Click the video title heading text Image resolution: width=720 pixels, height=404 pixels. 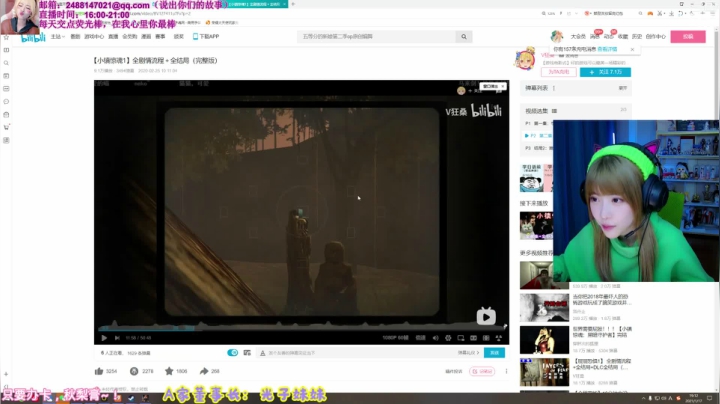point(155,61)
